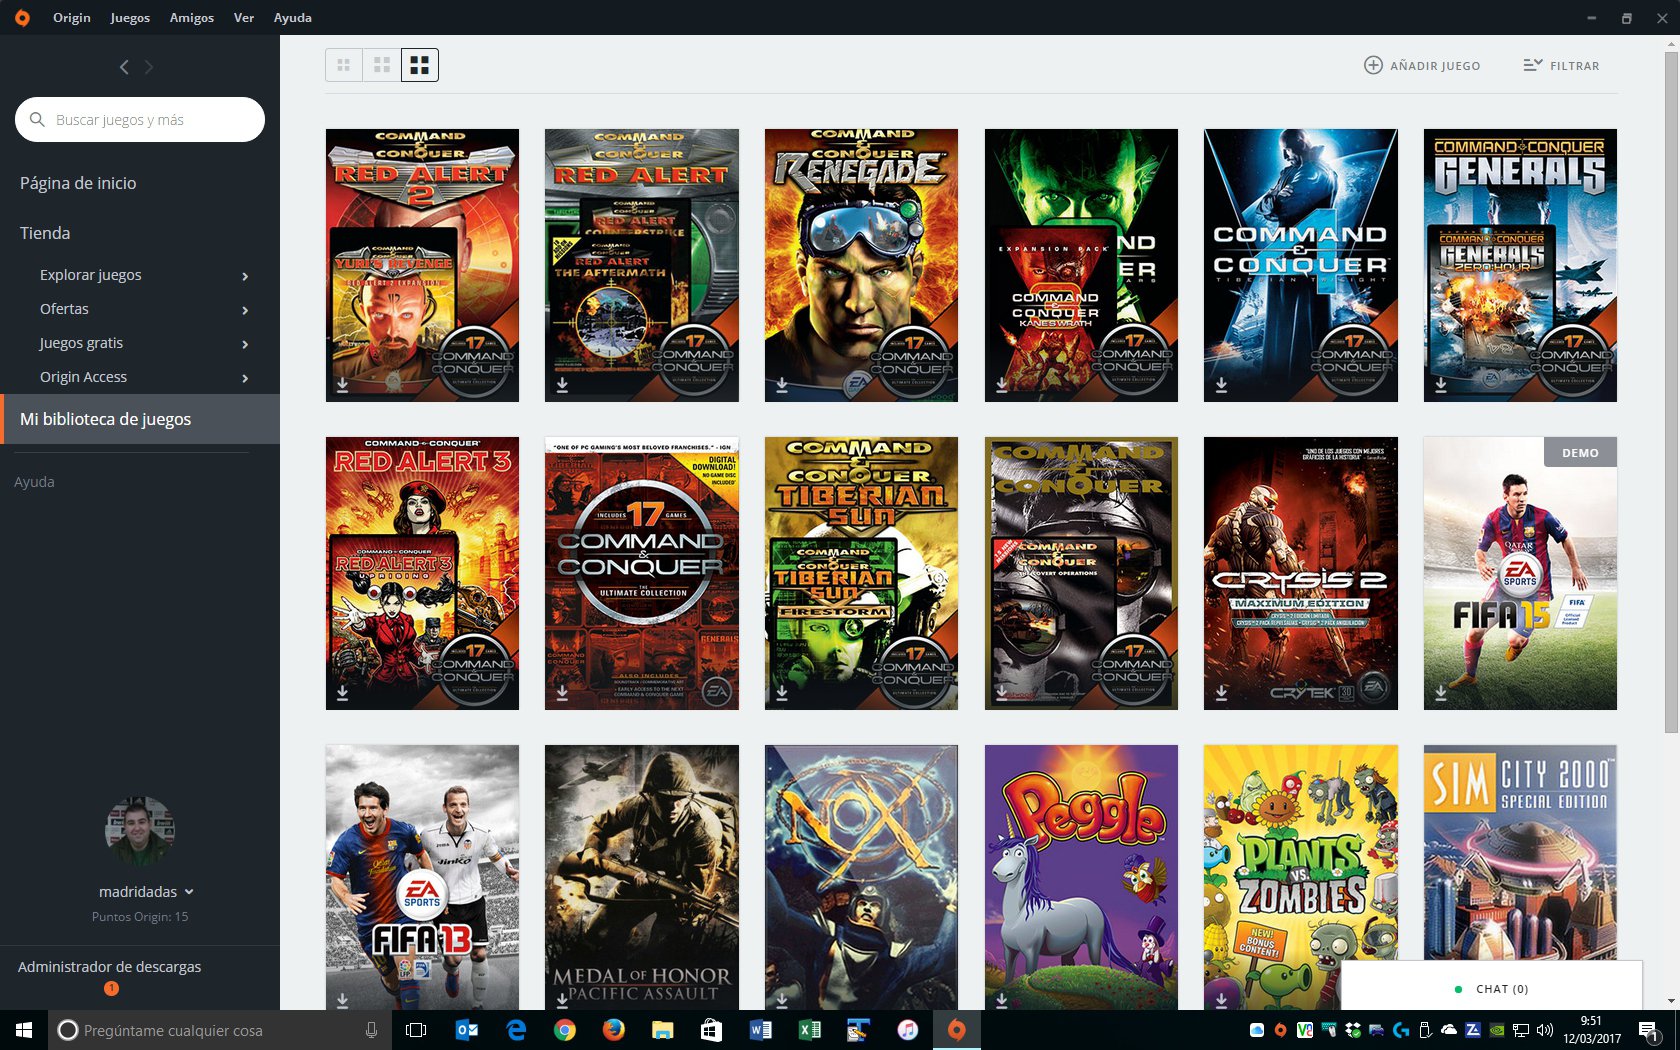Click the Cortana microphone icon
The image size is (1680, 1050).
tap(371, 1030)
